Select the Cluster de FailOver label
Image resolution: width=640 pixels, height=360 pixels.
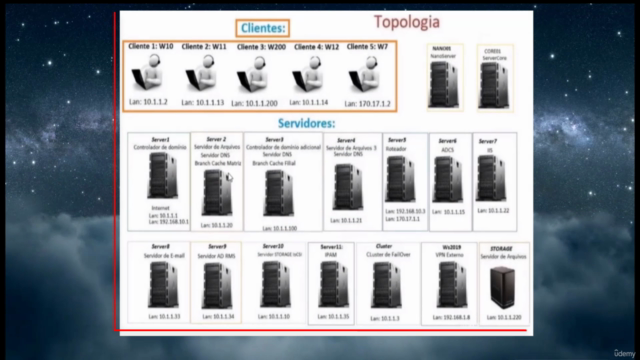pyautogui.click(x=388, y=255)
